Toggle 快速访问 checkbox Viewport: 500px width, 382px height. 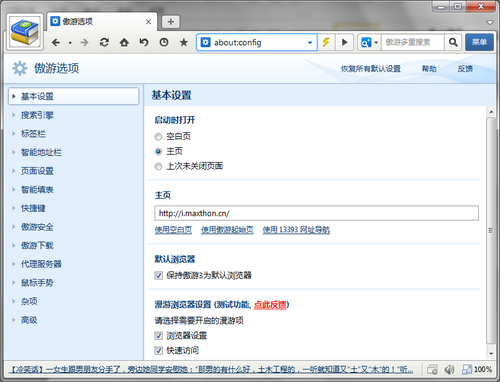click(x=159, y=351)
